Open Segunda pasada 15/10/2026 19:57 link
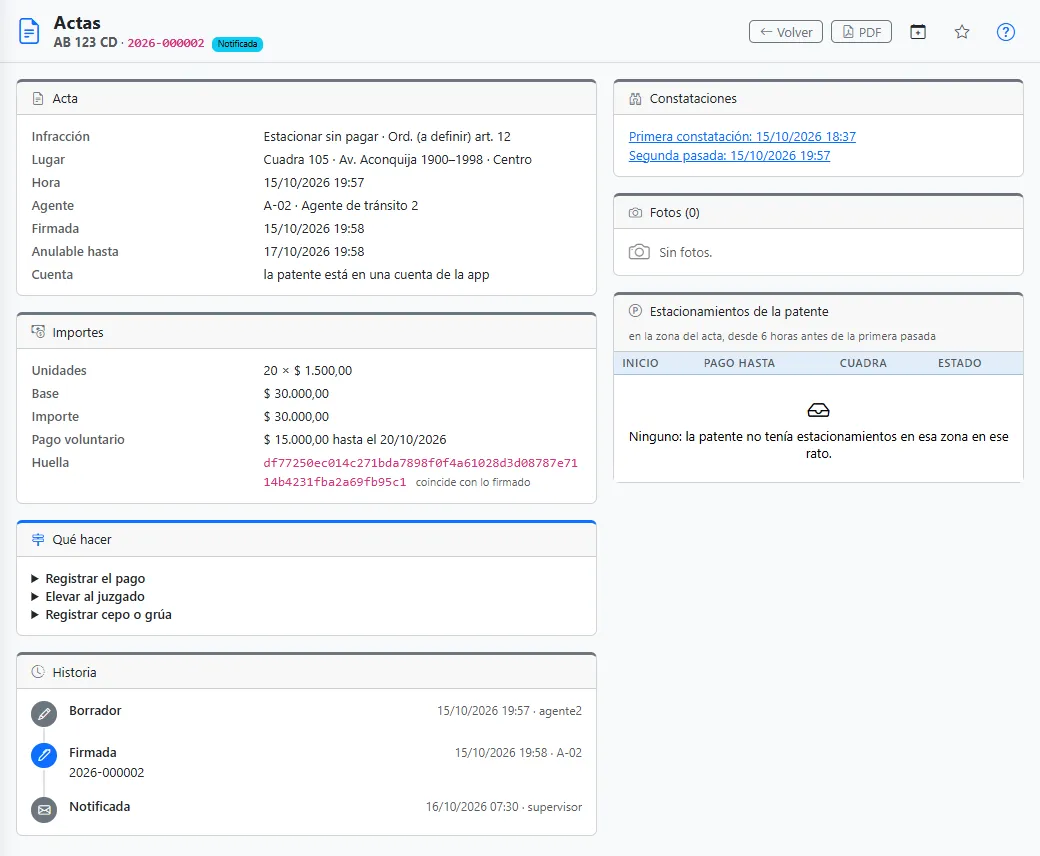 tap(730, 155)
